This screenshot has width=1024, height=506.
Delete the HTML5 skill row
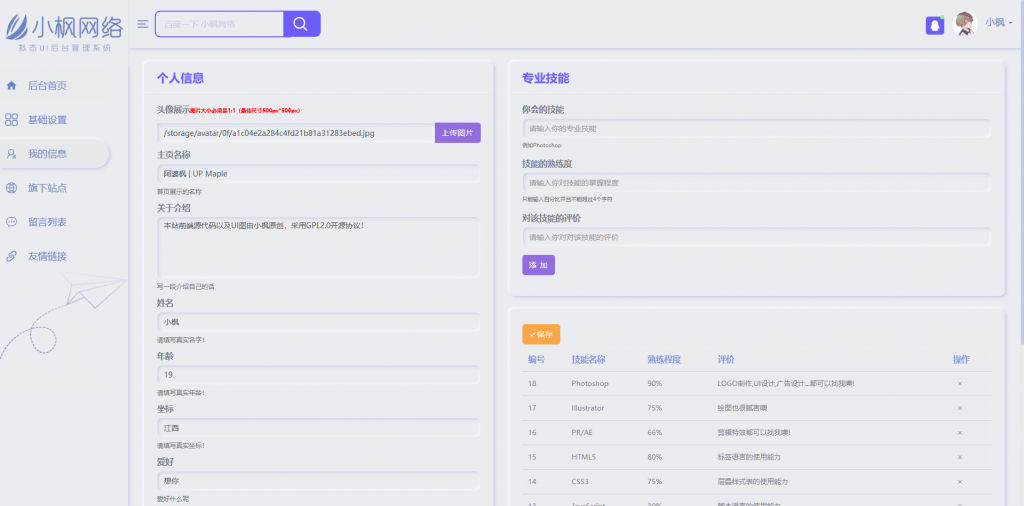click(959, 457)
